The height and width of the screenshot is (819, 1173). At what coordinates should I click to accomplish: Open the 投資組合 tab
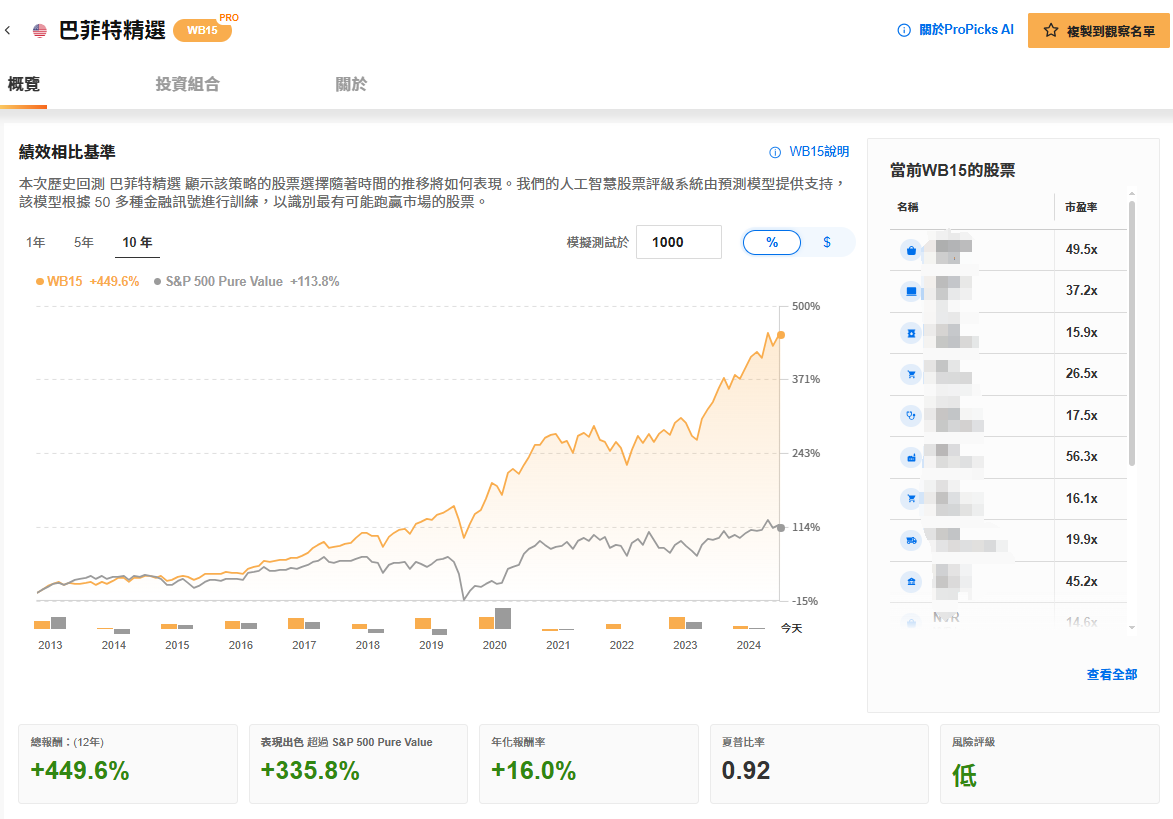point(187,85)
